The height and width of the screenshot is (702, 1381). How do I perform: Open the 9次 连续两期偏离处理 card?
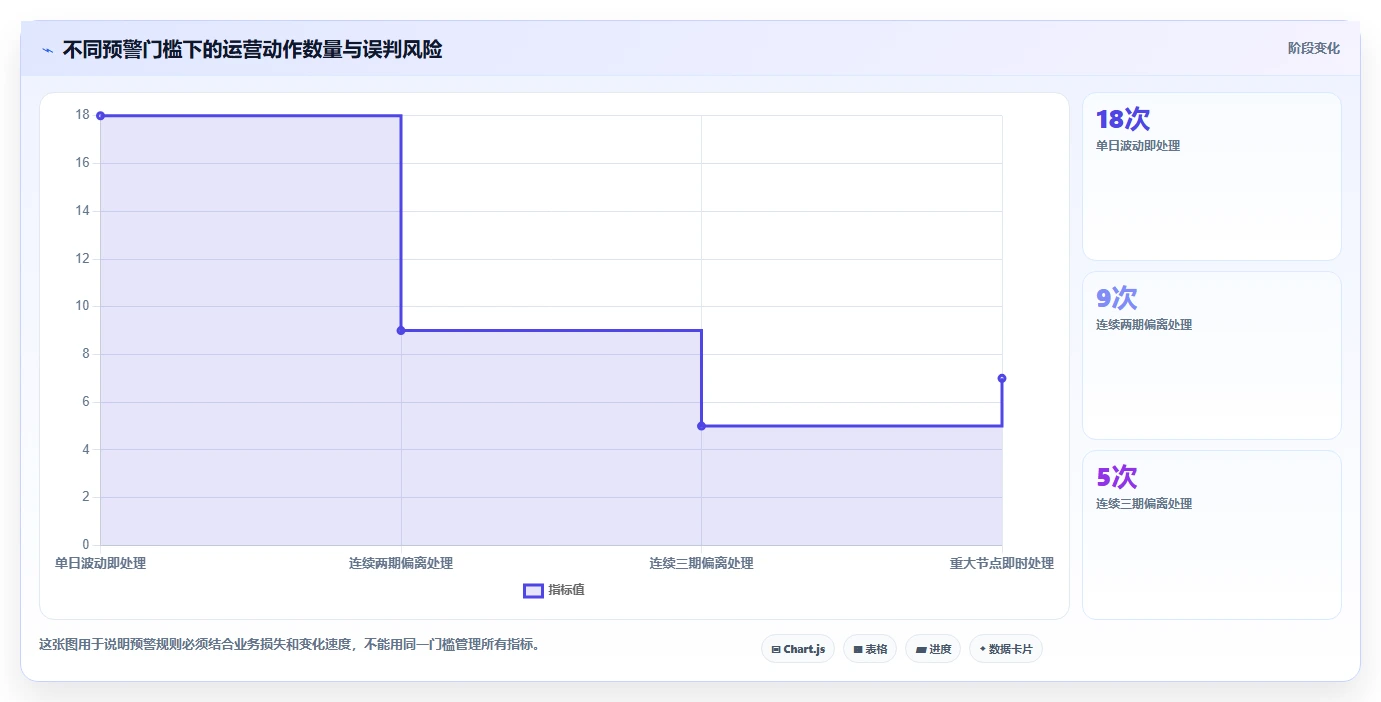click(1211, 356)
